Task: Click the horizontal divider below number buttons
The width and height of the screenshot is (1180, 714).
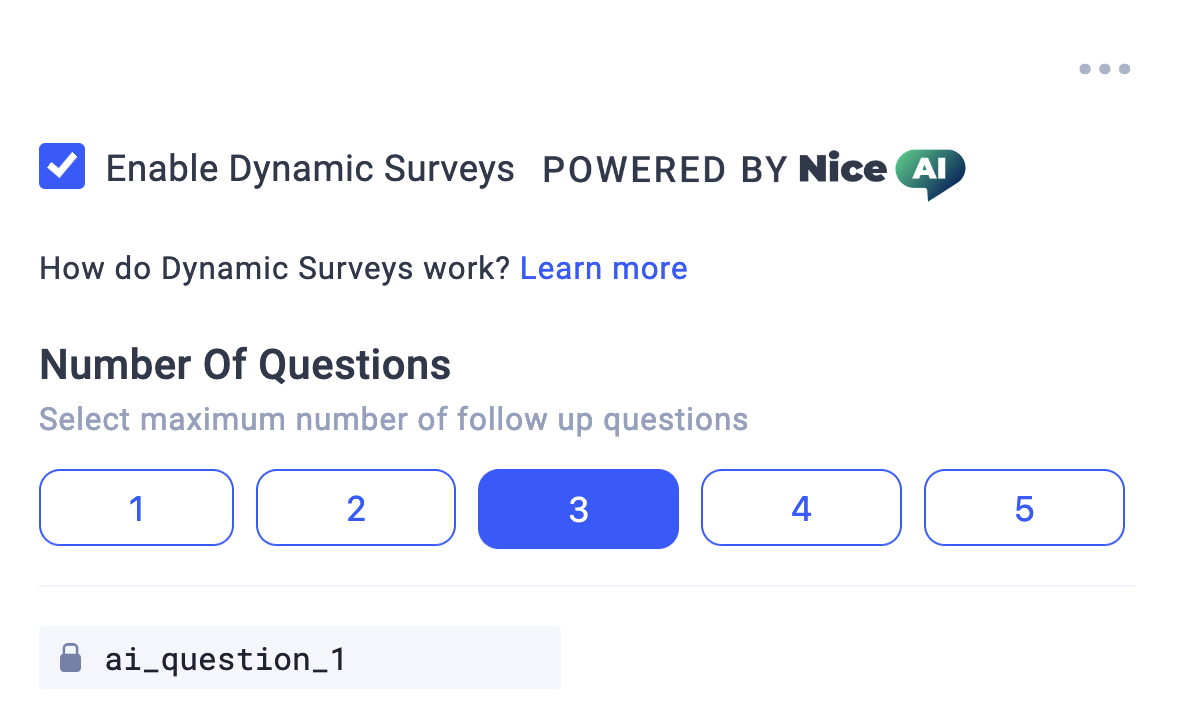Action: pos(587,586)
